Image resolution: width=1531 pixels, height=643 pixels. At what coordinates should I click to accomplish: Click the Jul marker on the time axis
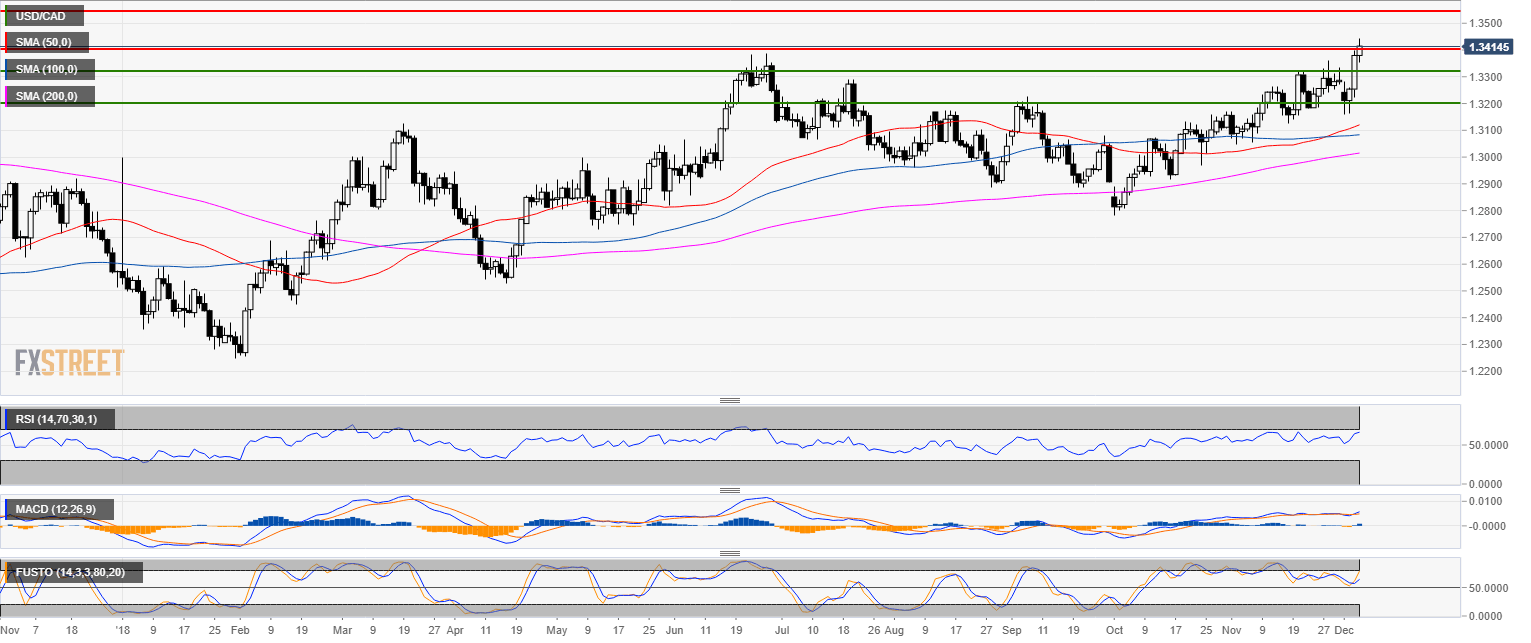(782, 632)
